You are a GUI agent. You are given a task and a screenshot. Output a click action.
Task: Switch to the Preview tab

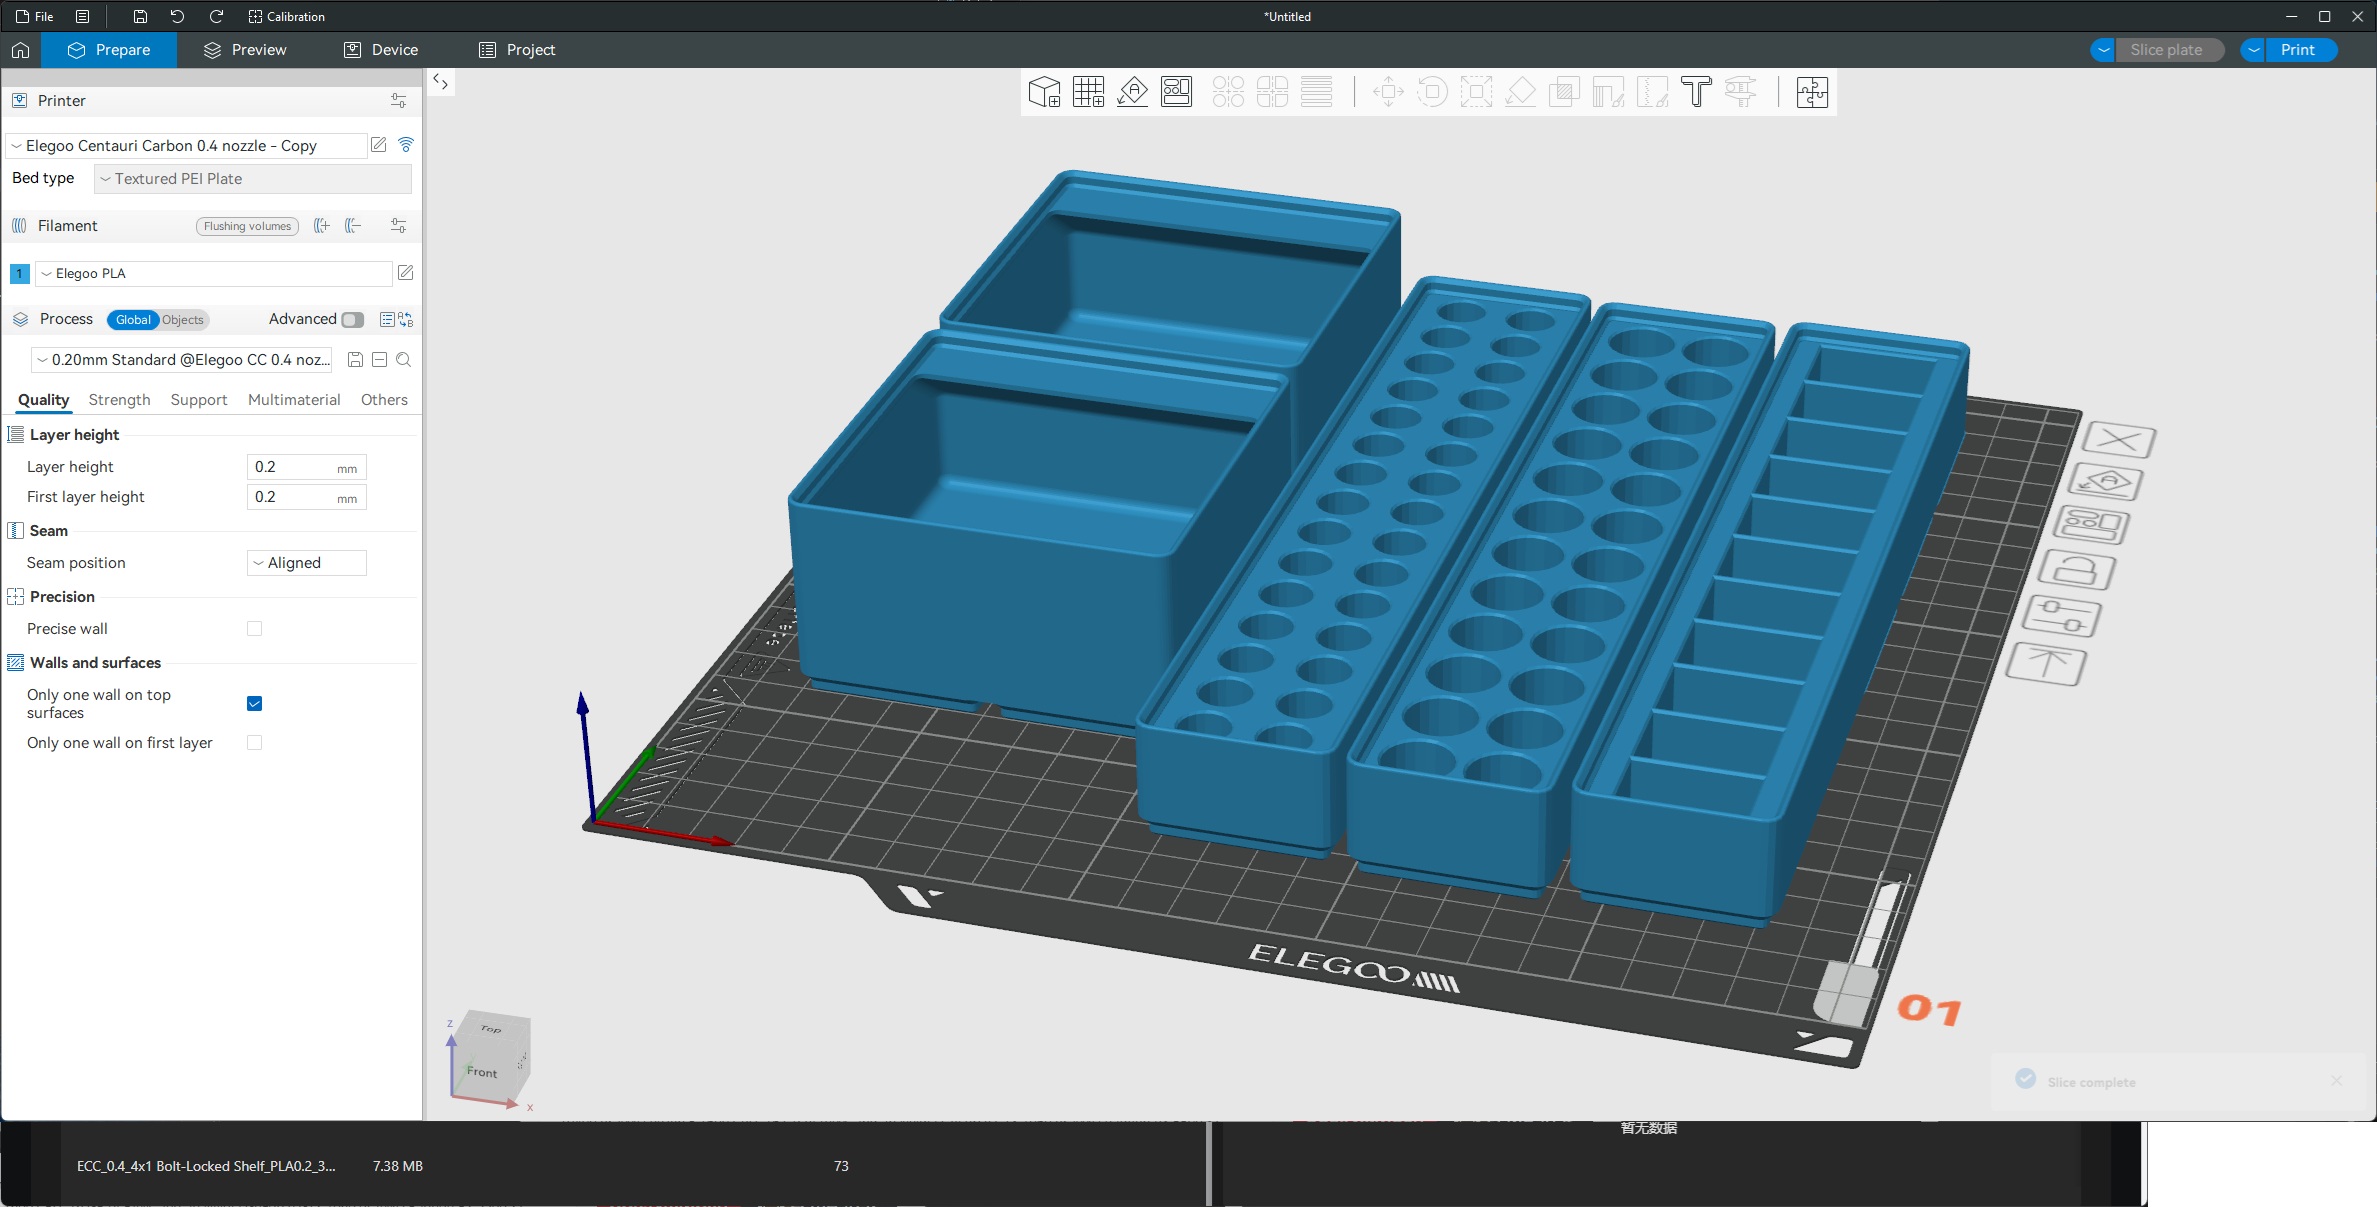(x=245, y=50)
